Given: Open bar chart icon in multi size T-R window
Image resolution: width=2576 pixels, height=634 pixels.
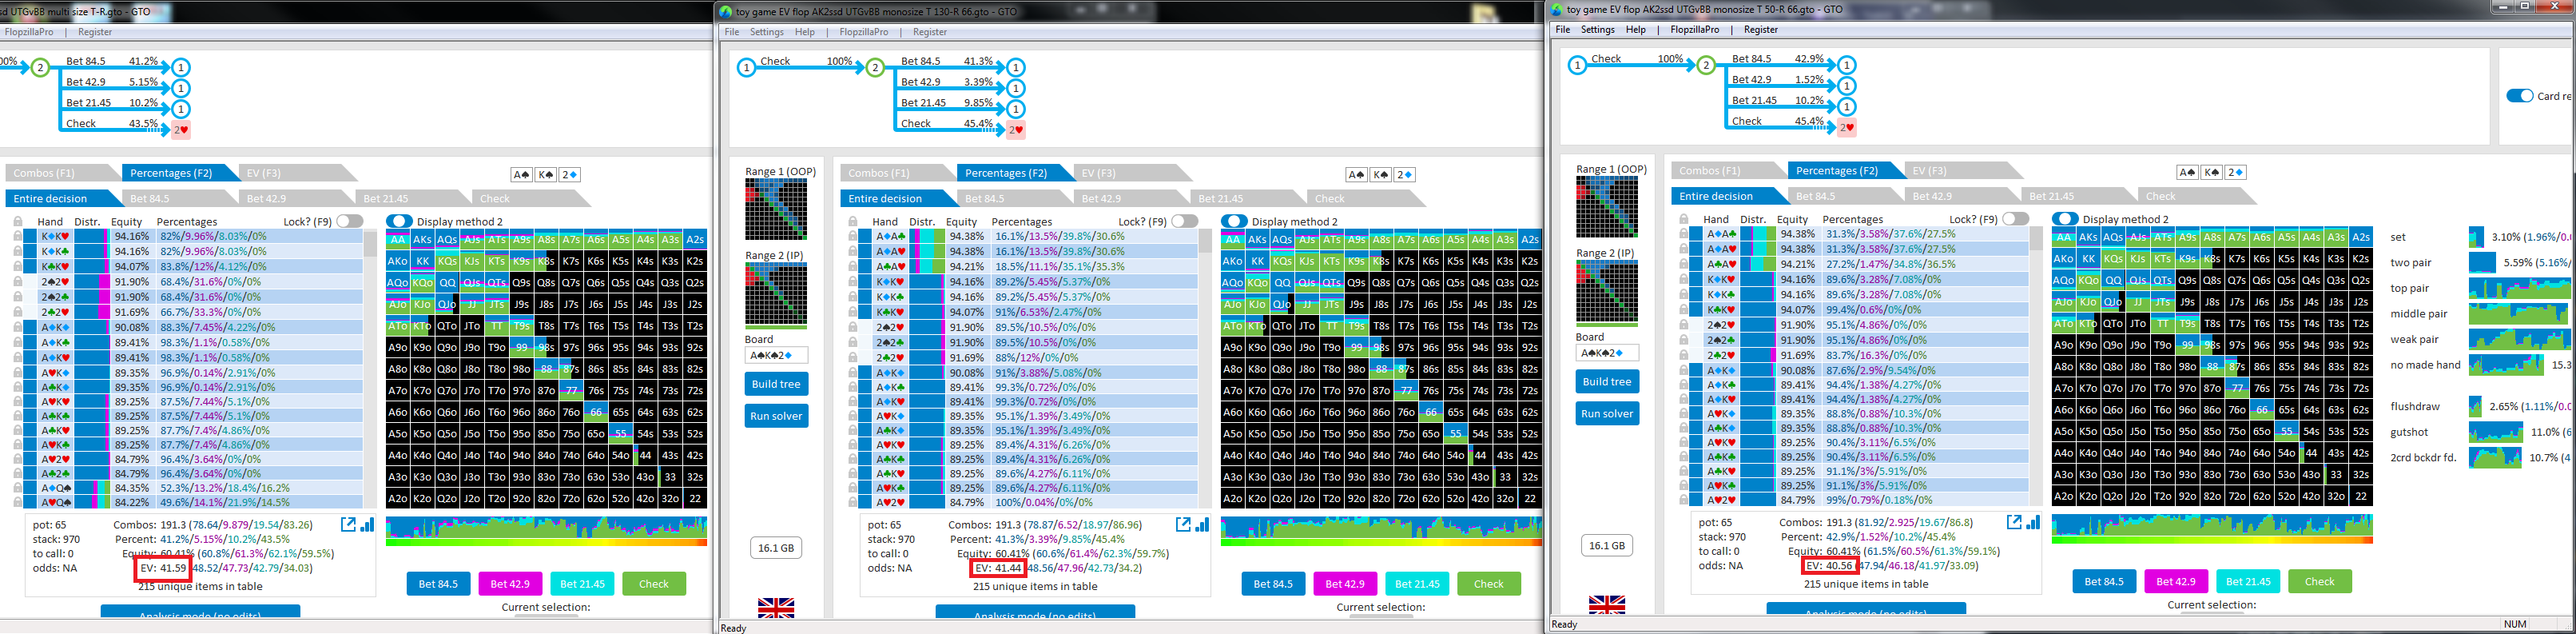Looking at the screenshot, I should [367, 525].
